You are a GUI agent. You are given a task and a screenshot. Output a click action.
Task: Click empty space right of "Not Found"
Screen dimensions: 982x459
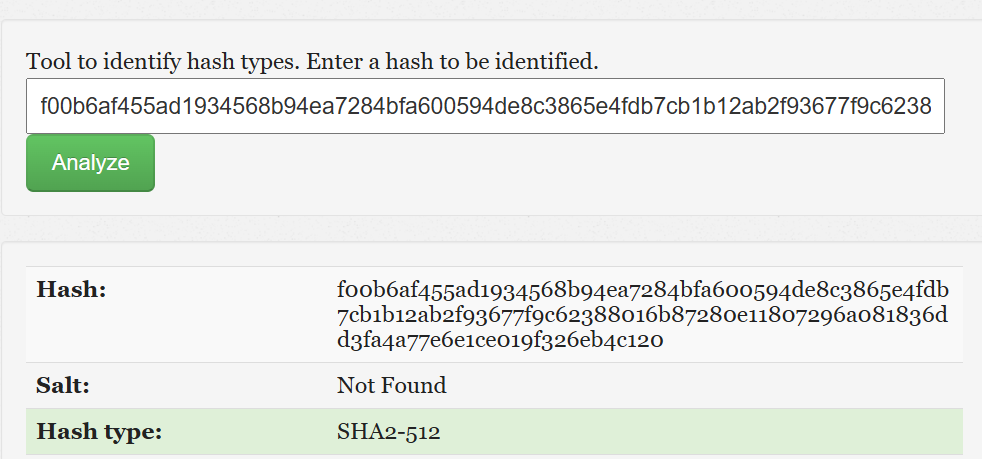pos(700,385)
